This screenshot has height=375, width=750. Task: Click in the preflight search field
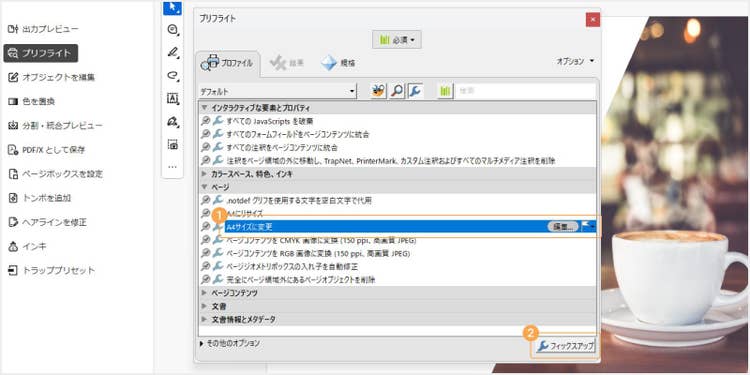525,90
